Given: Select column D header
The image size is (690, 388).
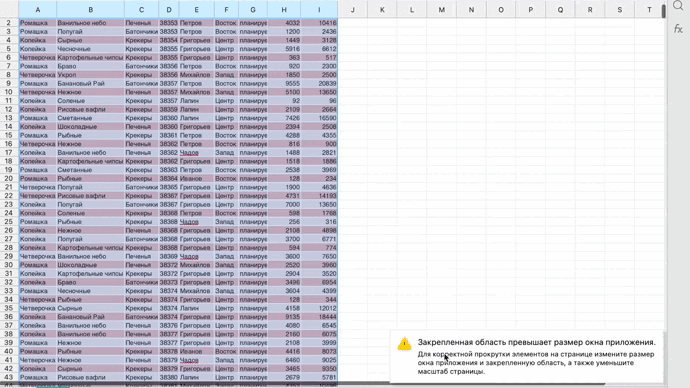Looking at the screenshot, I should coord(169,9).
